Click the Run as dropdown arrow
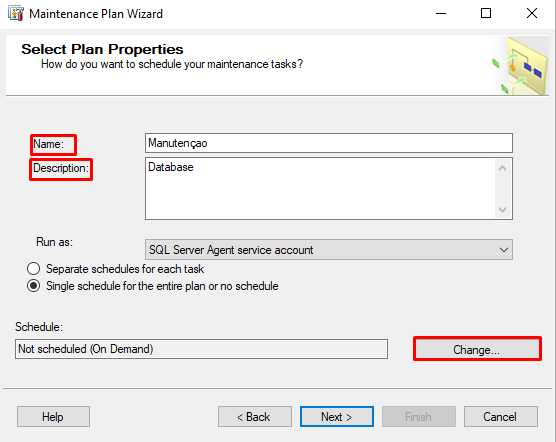 (x=504, y=250)
